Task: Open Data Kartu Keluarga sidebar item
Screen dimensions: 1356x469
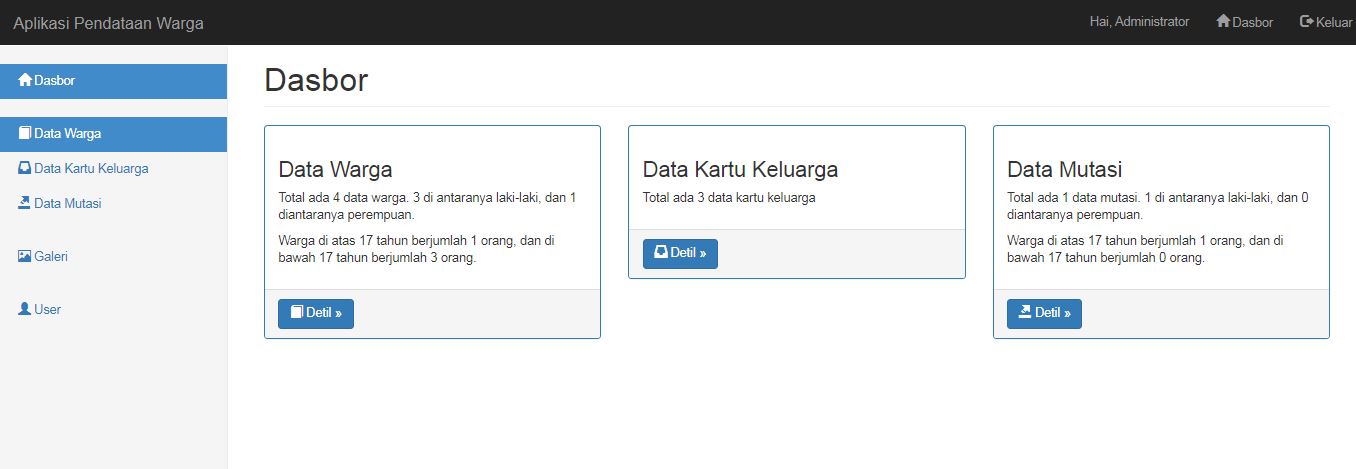Action: click(x=113, y=169)
